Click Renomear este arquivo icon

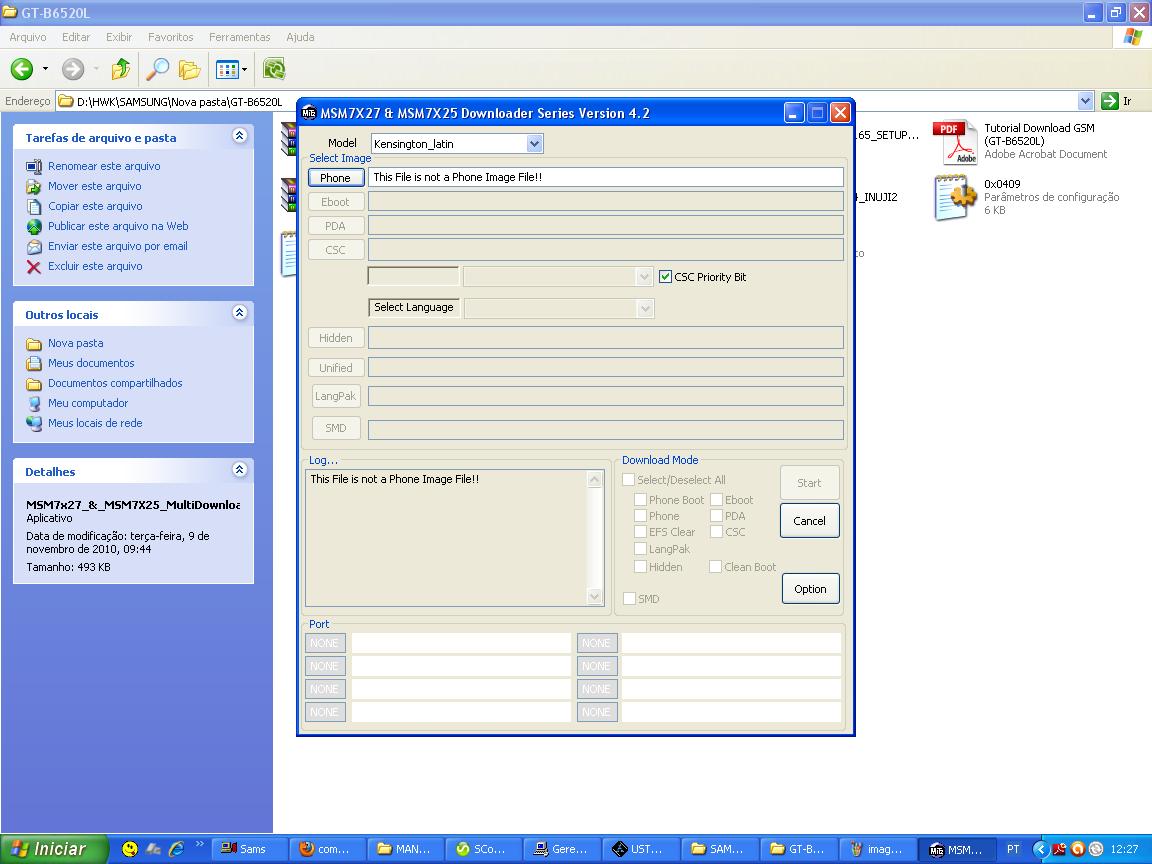[34, 167]
